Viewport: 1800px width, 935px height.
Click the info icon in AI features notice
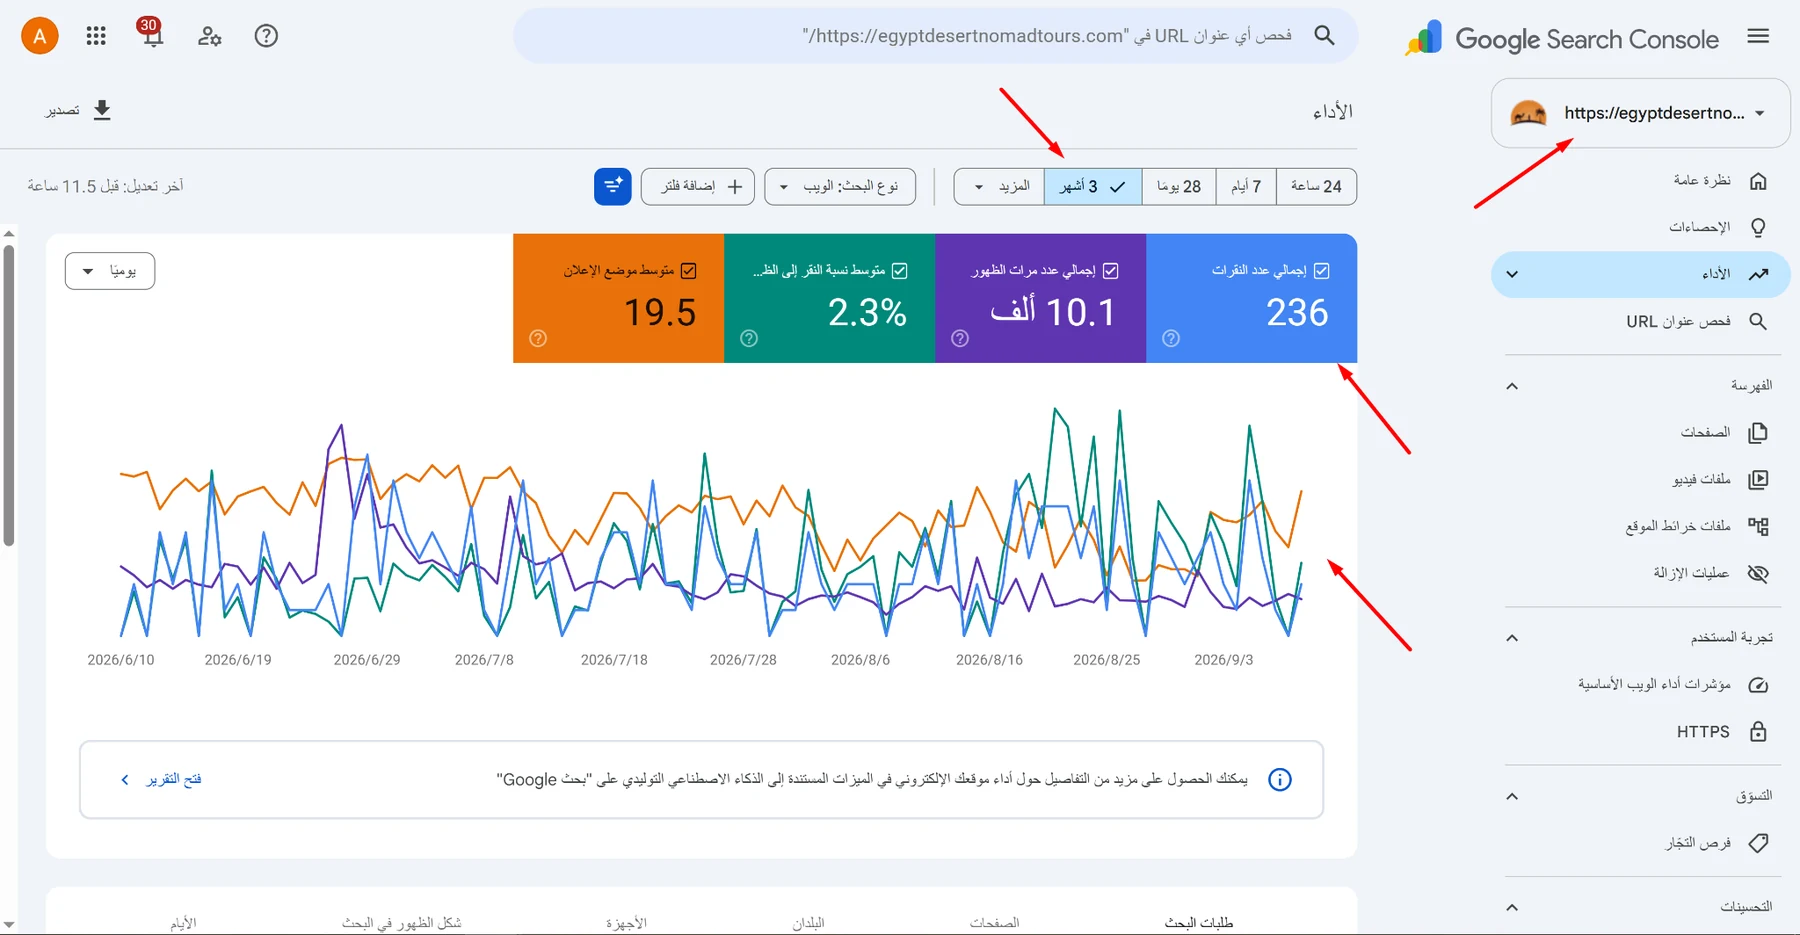(x=1280, y=780)
